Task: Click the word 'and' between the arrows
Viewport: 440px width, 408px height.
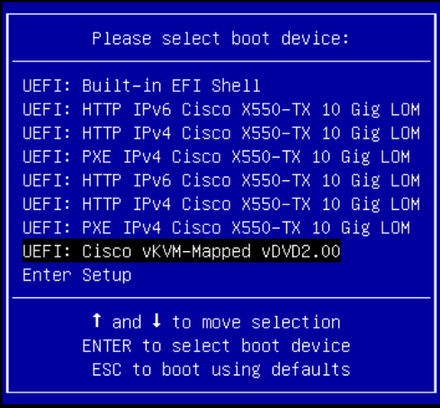Action: pyautogui.click(x=127, y=323)
